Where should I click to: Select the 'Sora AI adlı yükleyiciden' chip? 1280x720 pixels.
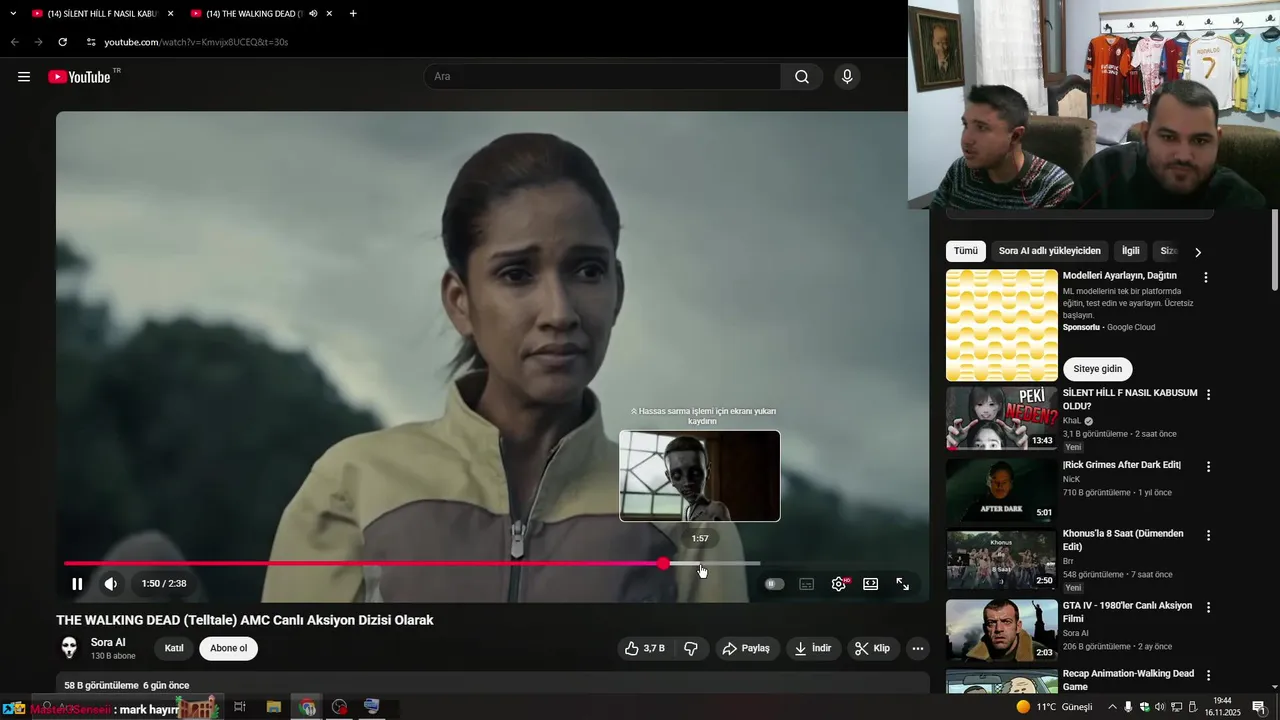point(1050,251)
